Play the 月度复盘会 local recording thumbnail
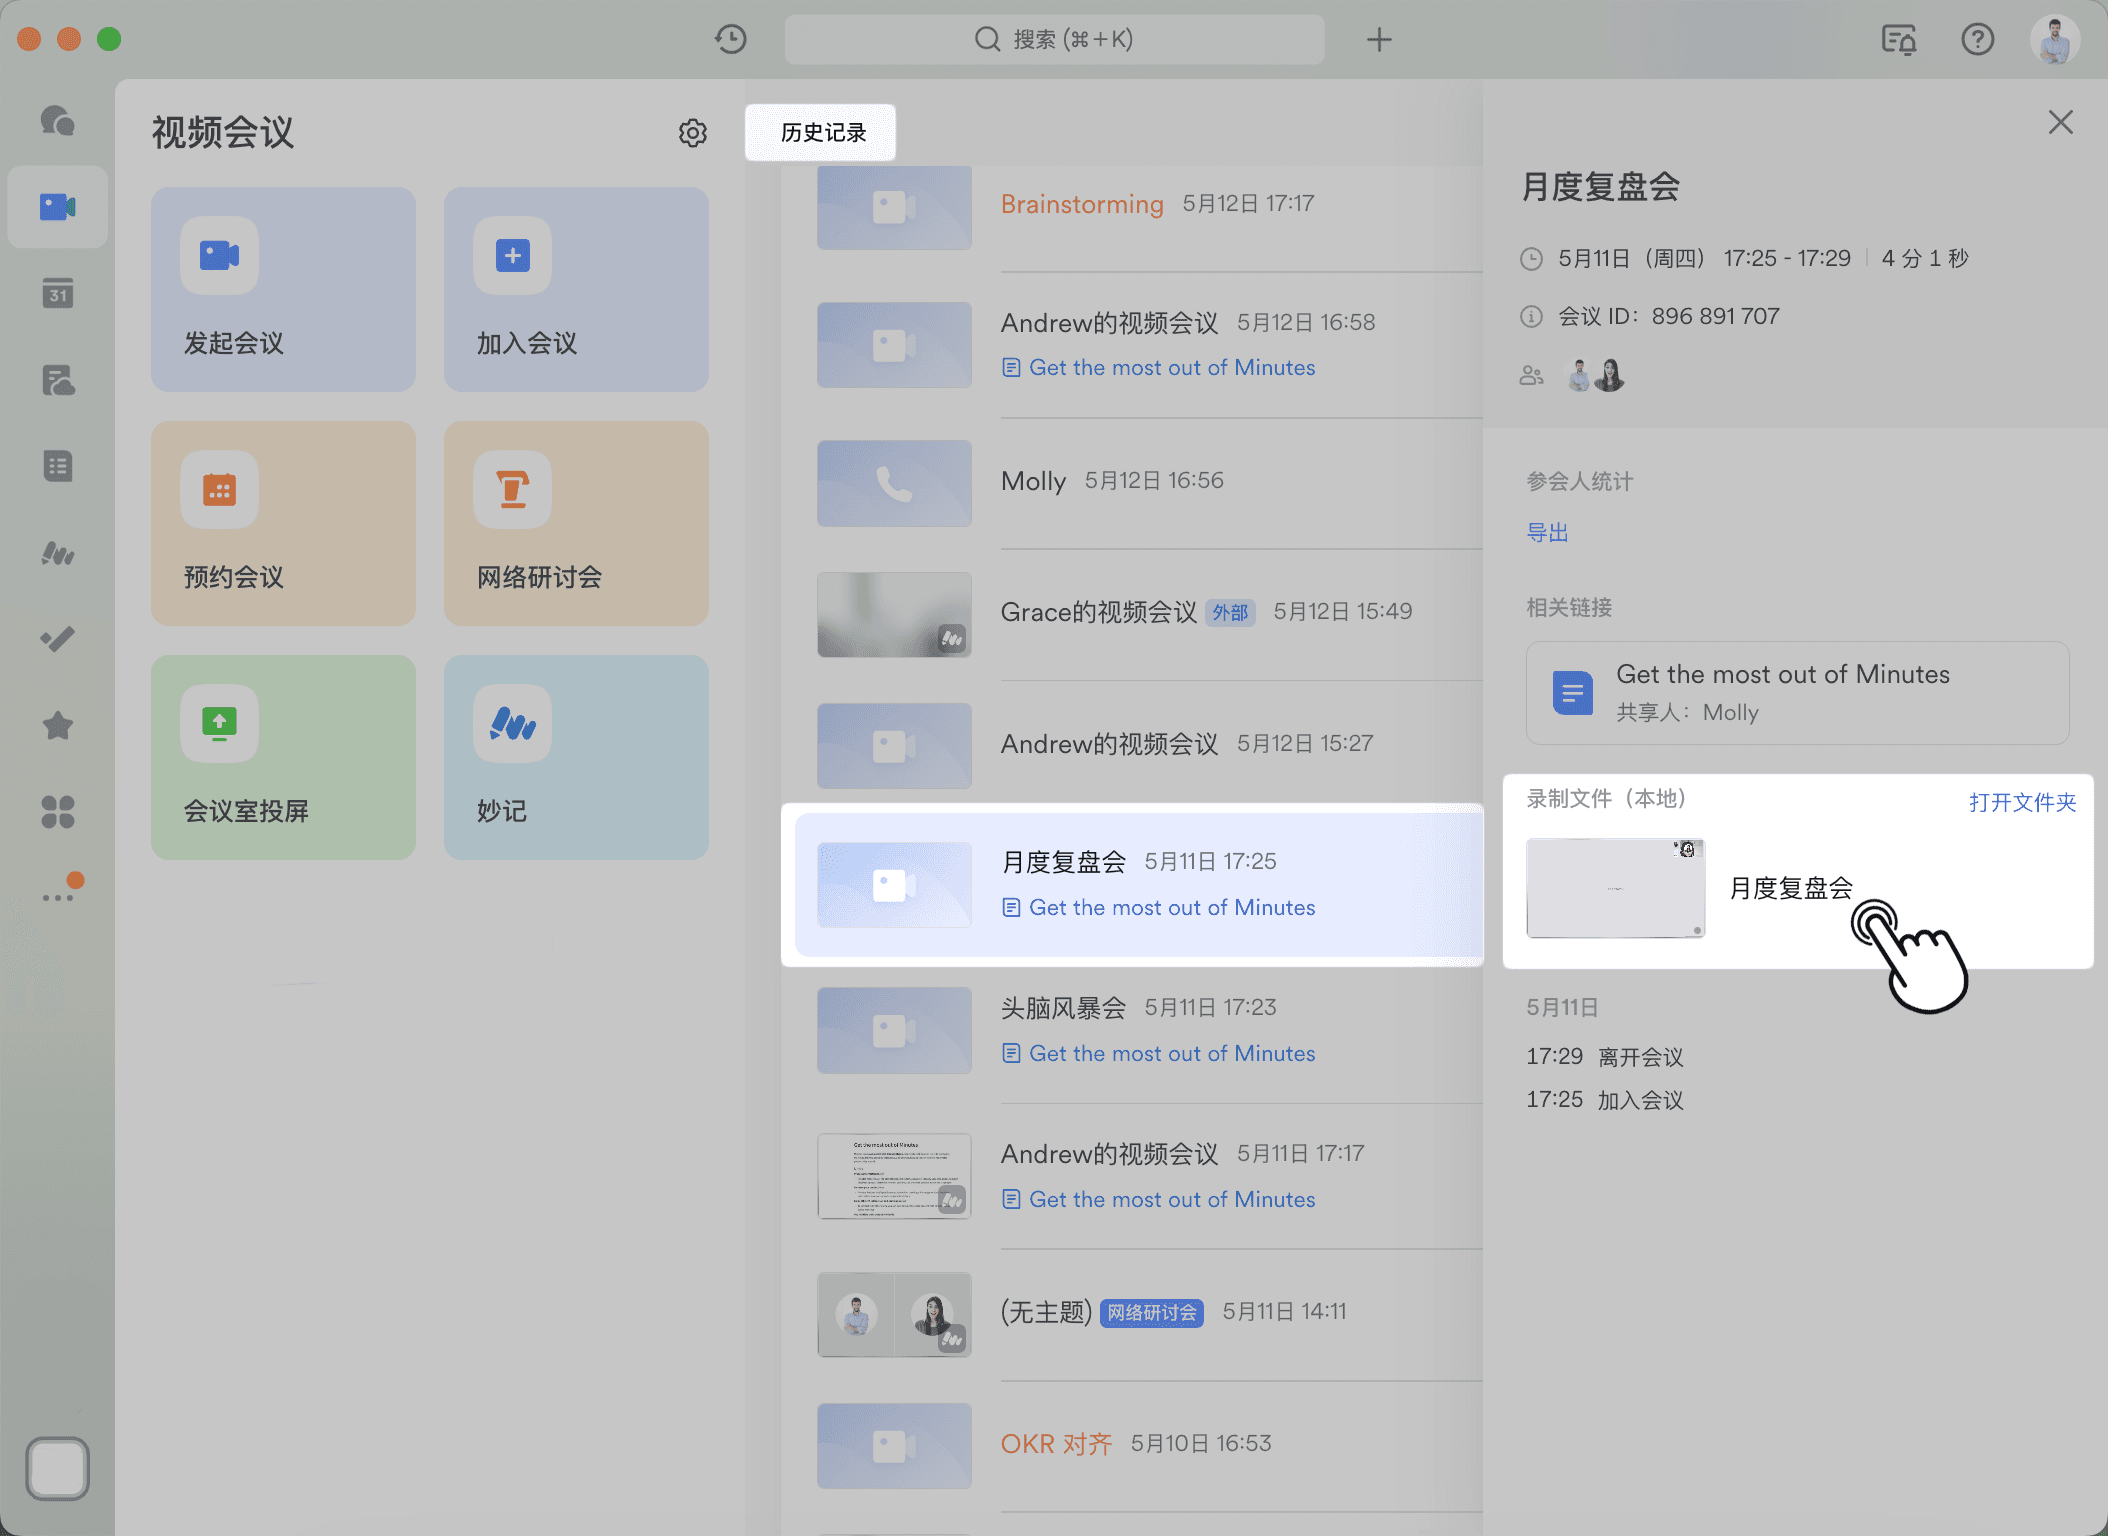Image resolution: width=2108 pixels, height=1536 pixels. pyautogui.click(x=1615, y=888)
